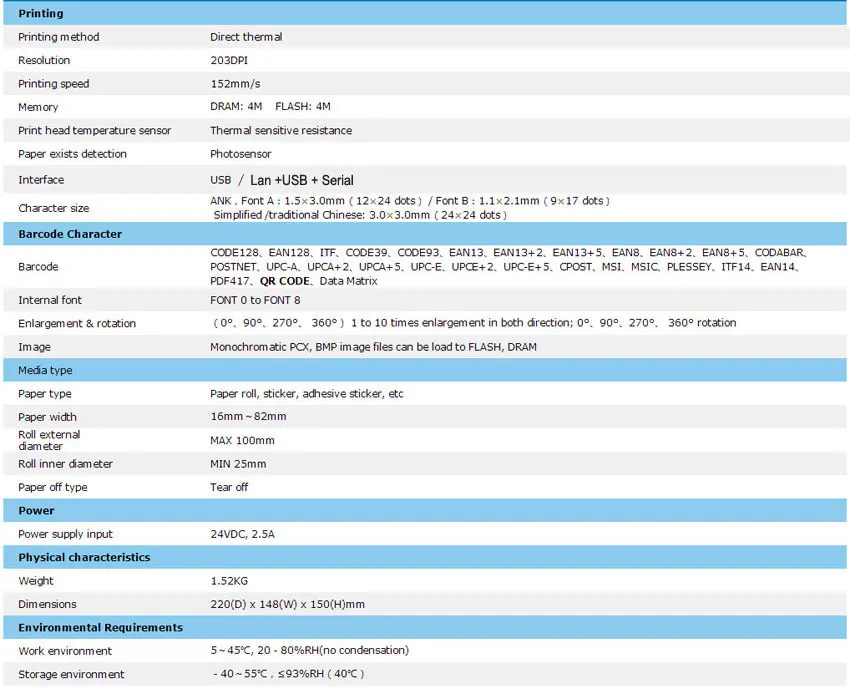Click the 'Photosensor' value
850x689 pixels.
(241, 154)
